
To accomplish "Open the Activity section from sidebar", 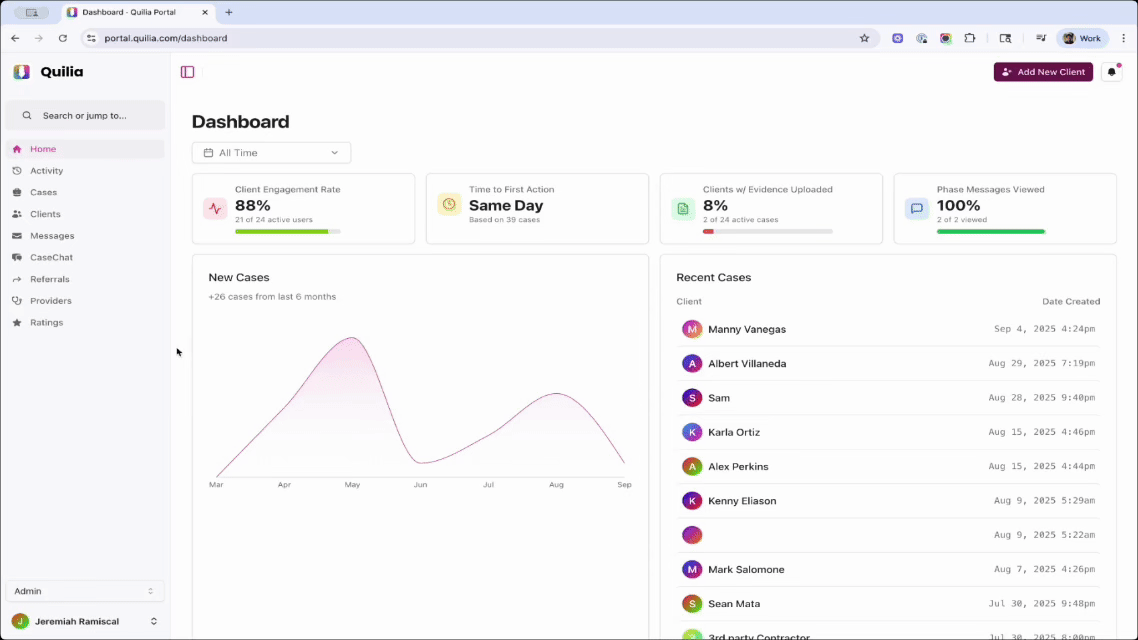I will pyautogui.click(x=44, y=170).
